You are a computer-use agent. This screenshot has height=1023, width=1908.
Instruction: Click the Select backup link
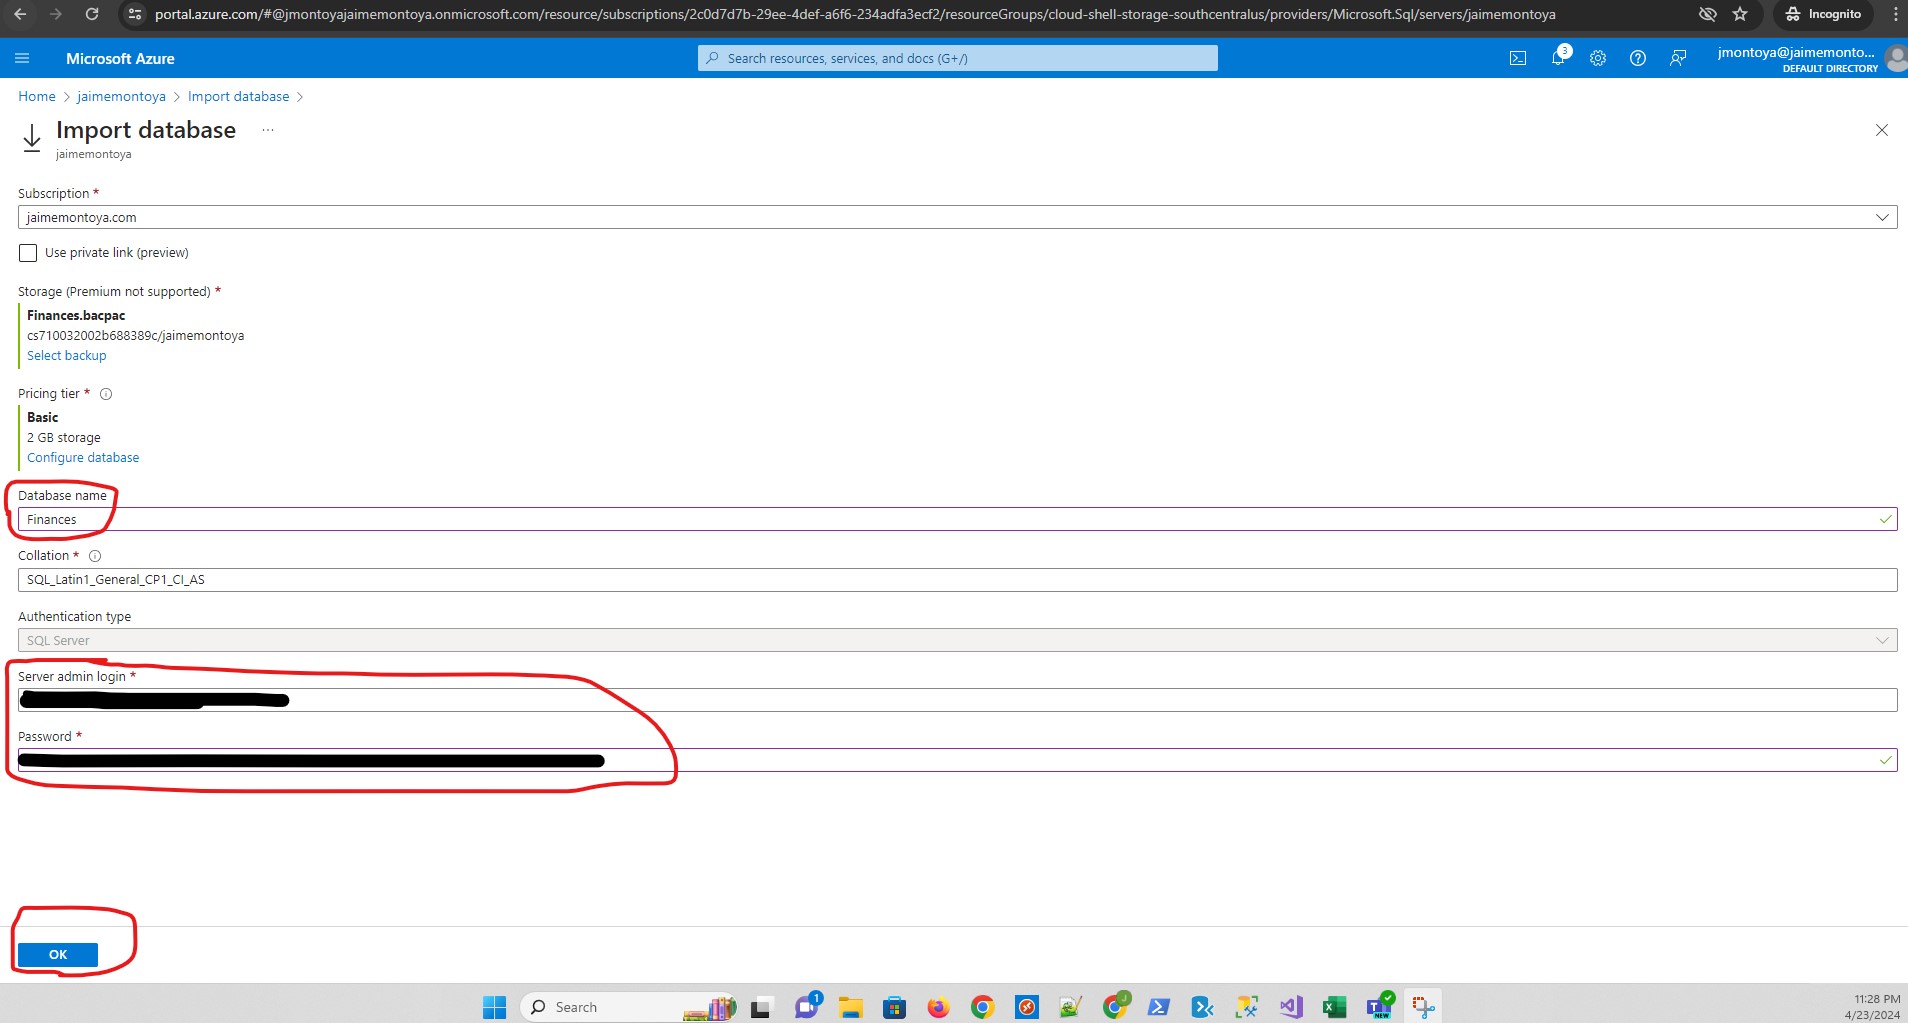(x=66, y=355)
